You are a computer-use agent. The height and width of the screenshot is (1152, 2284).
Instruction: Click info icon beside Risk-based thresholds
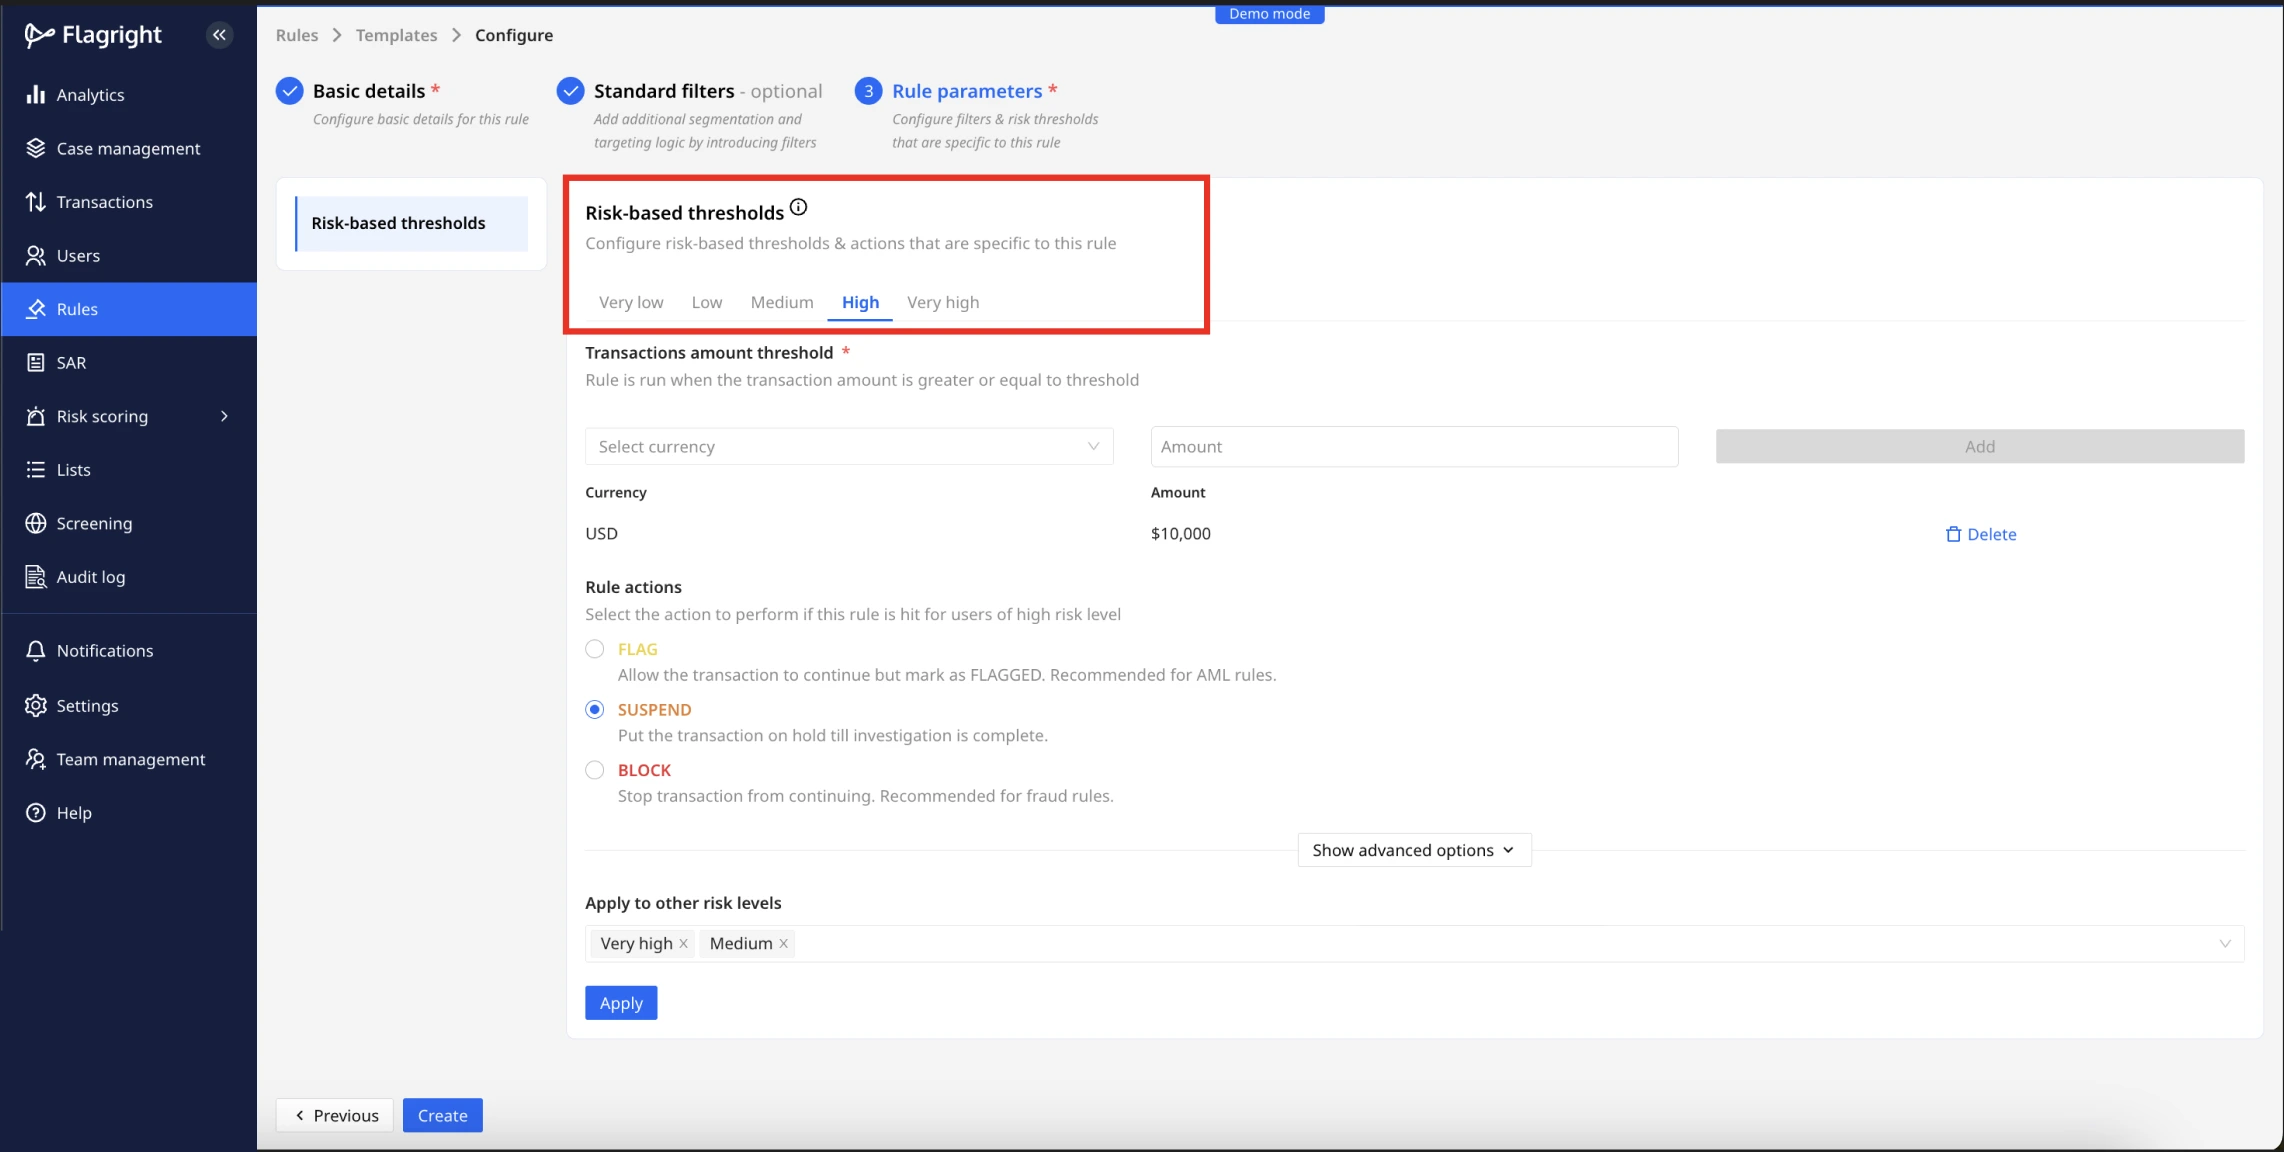798,208
